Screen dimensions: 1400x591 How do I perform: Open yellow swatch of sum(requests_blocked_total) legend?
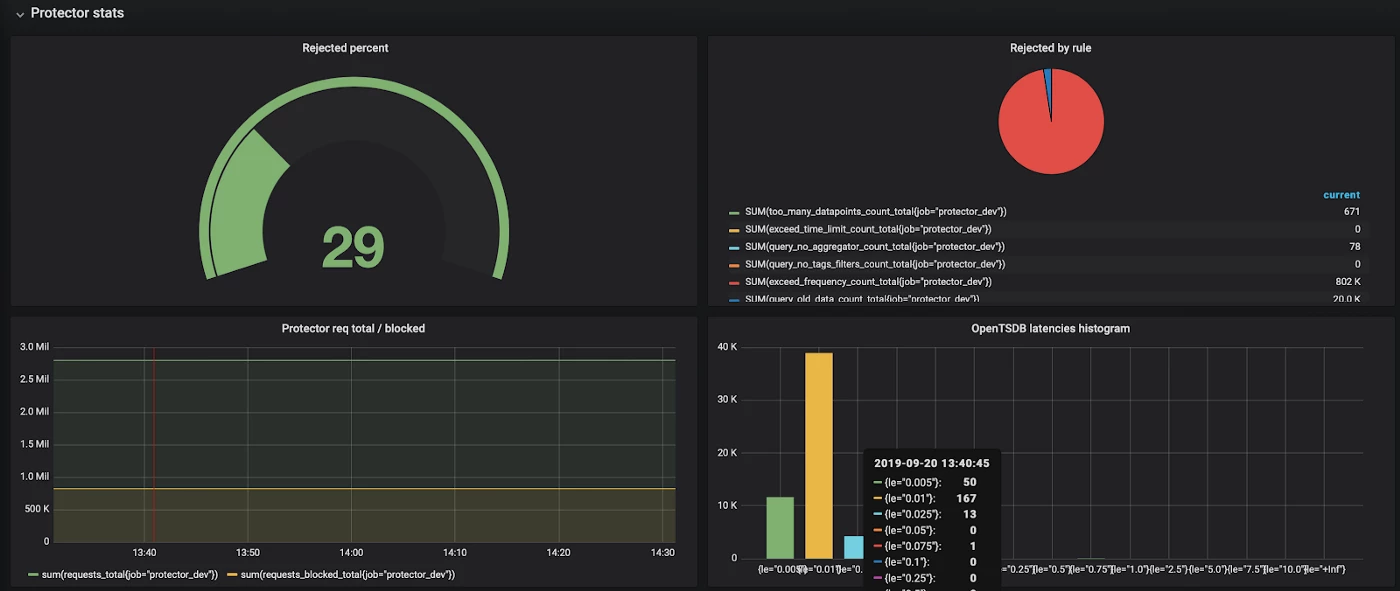(x=232, y=575)
